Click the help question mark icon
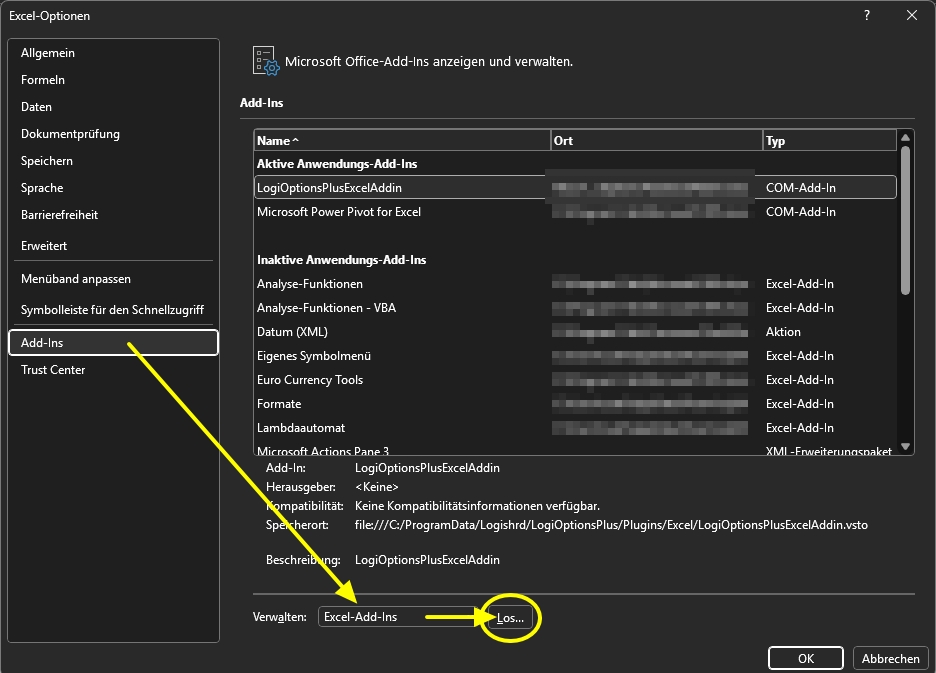Viewport: 936px width, 673px height. coord(866,15)
